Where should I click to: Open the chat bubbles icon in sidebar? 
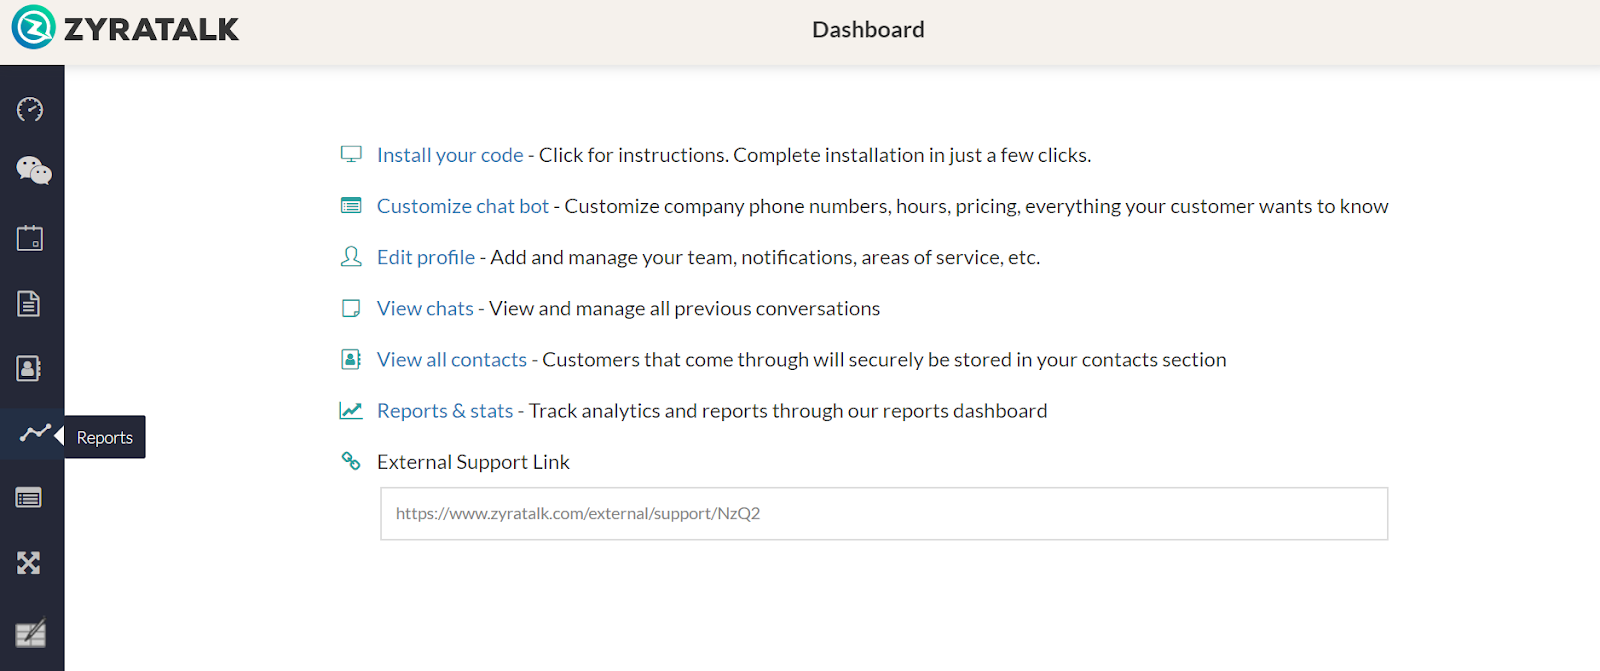coord(33,171)
